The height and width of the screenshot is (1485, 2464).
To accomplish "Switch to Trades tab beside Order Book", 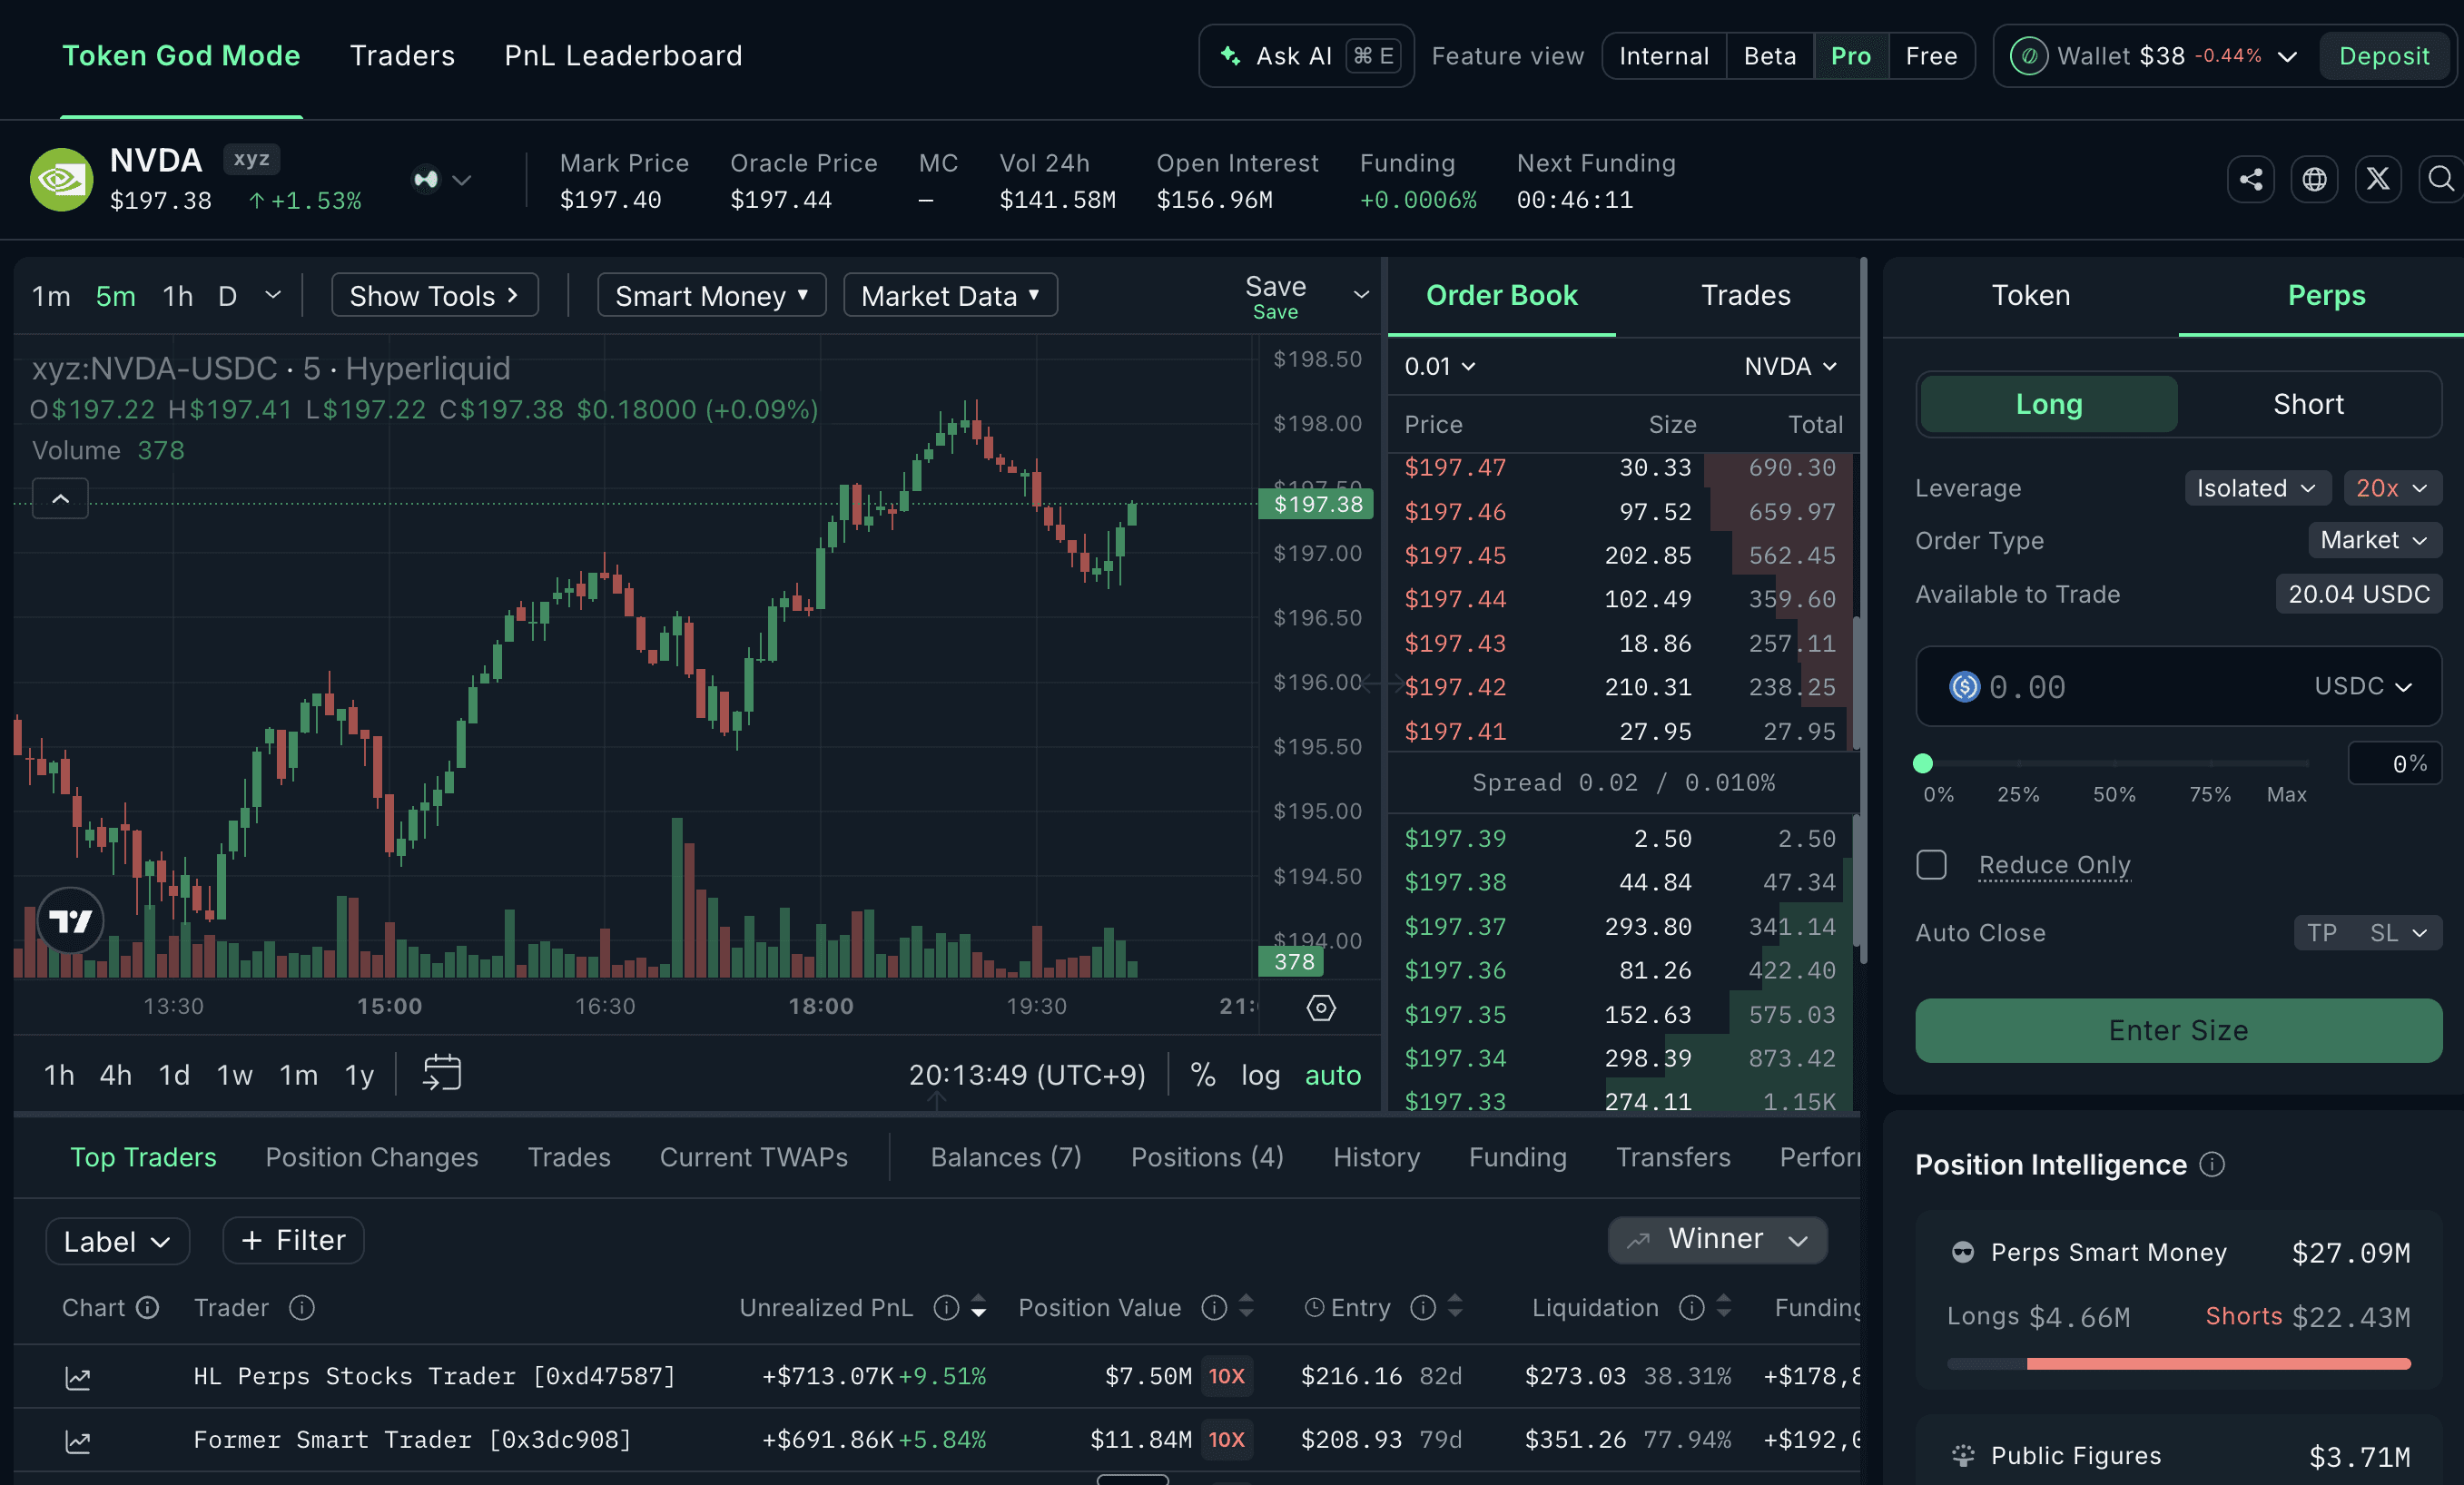I will (1745, 295).
